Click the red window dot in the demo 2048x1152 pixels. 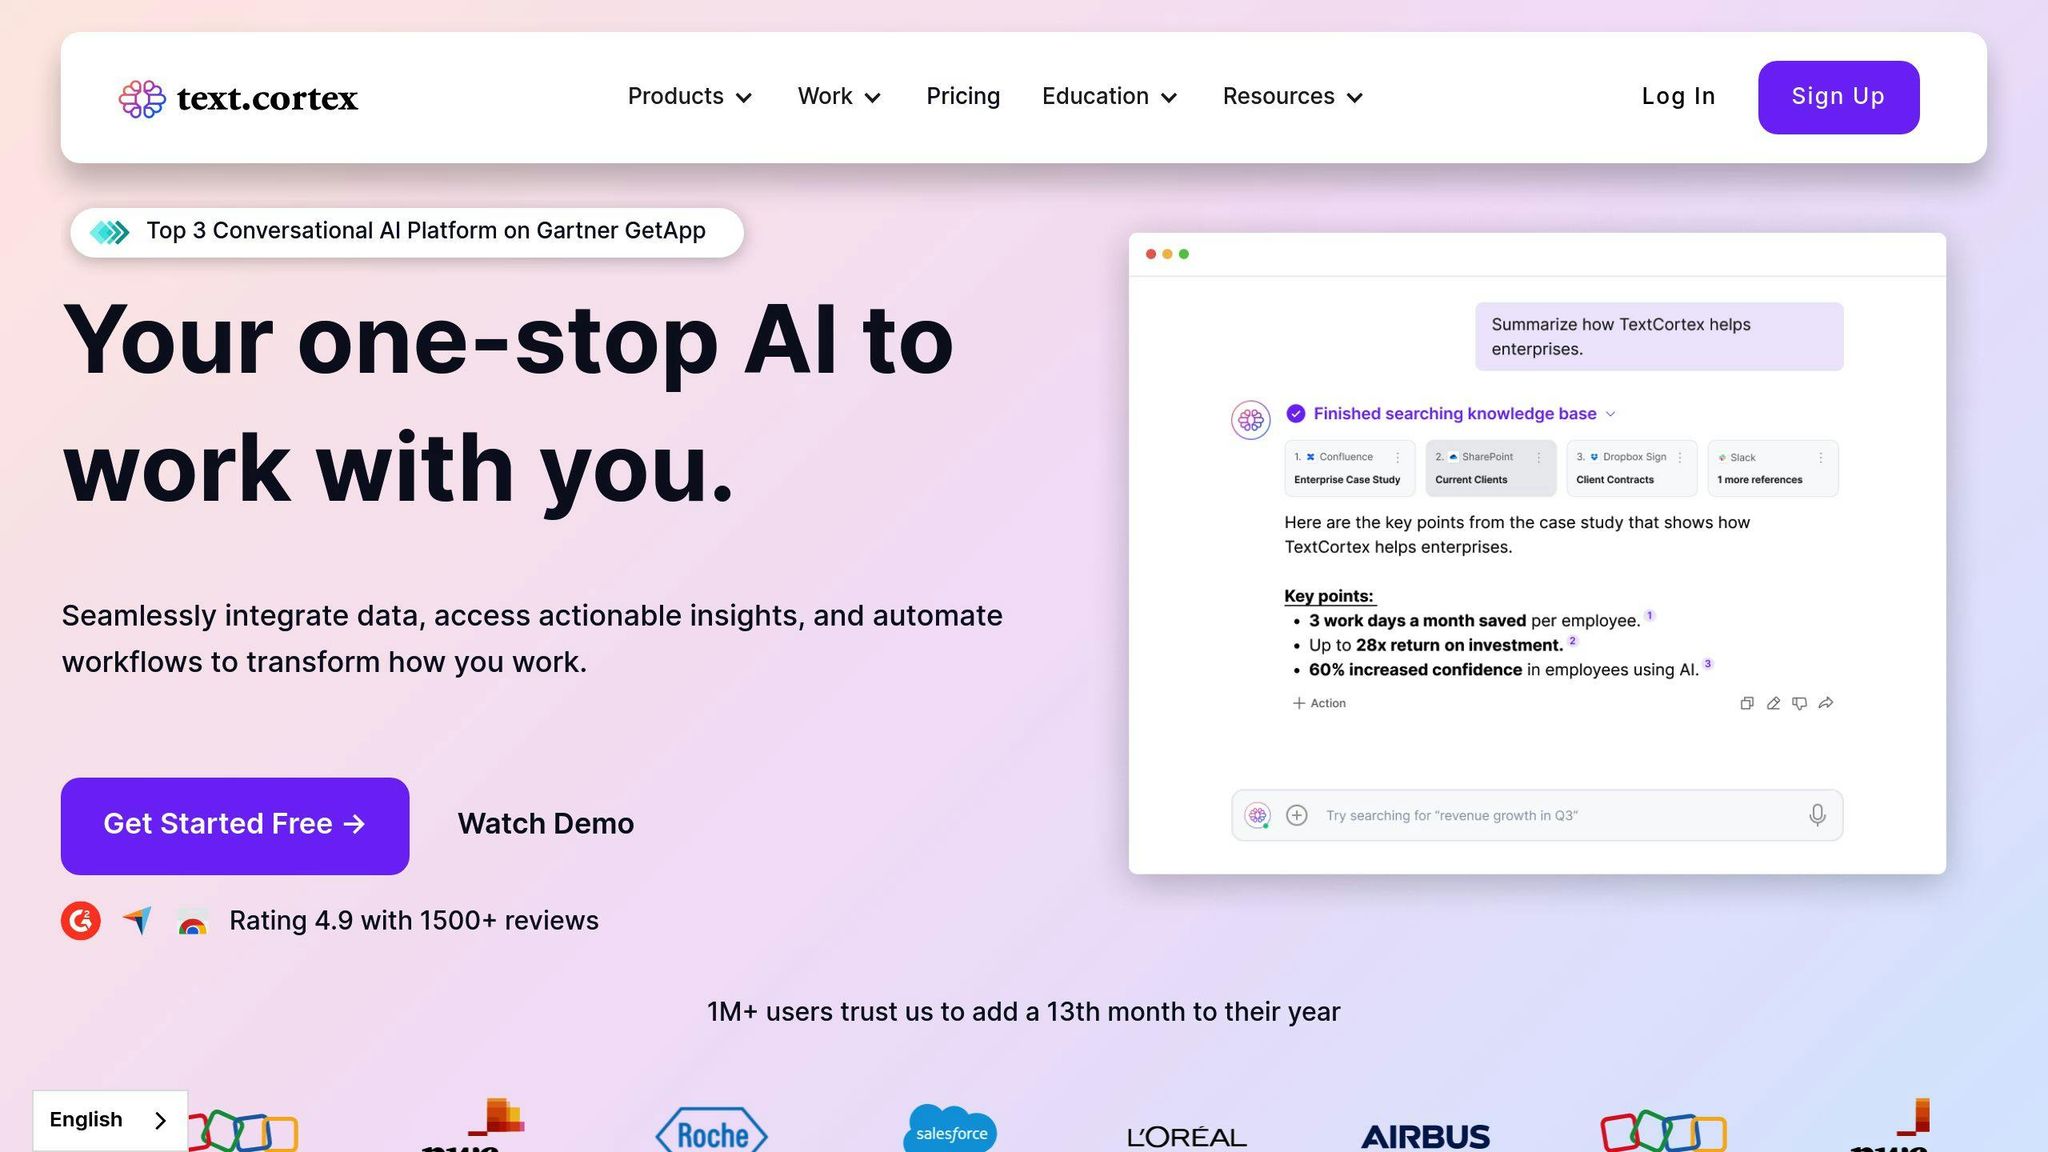pos(1151,254)
